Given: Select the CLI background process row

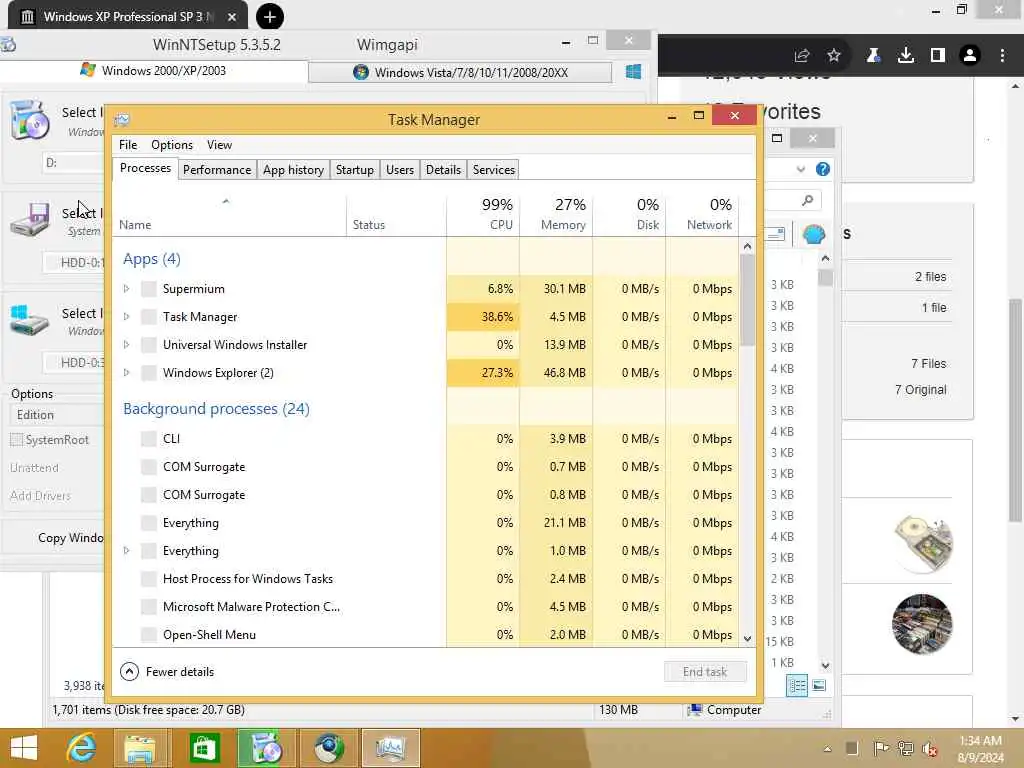Looking at the screenshot, I should tap(426, 439).
